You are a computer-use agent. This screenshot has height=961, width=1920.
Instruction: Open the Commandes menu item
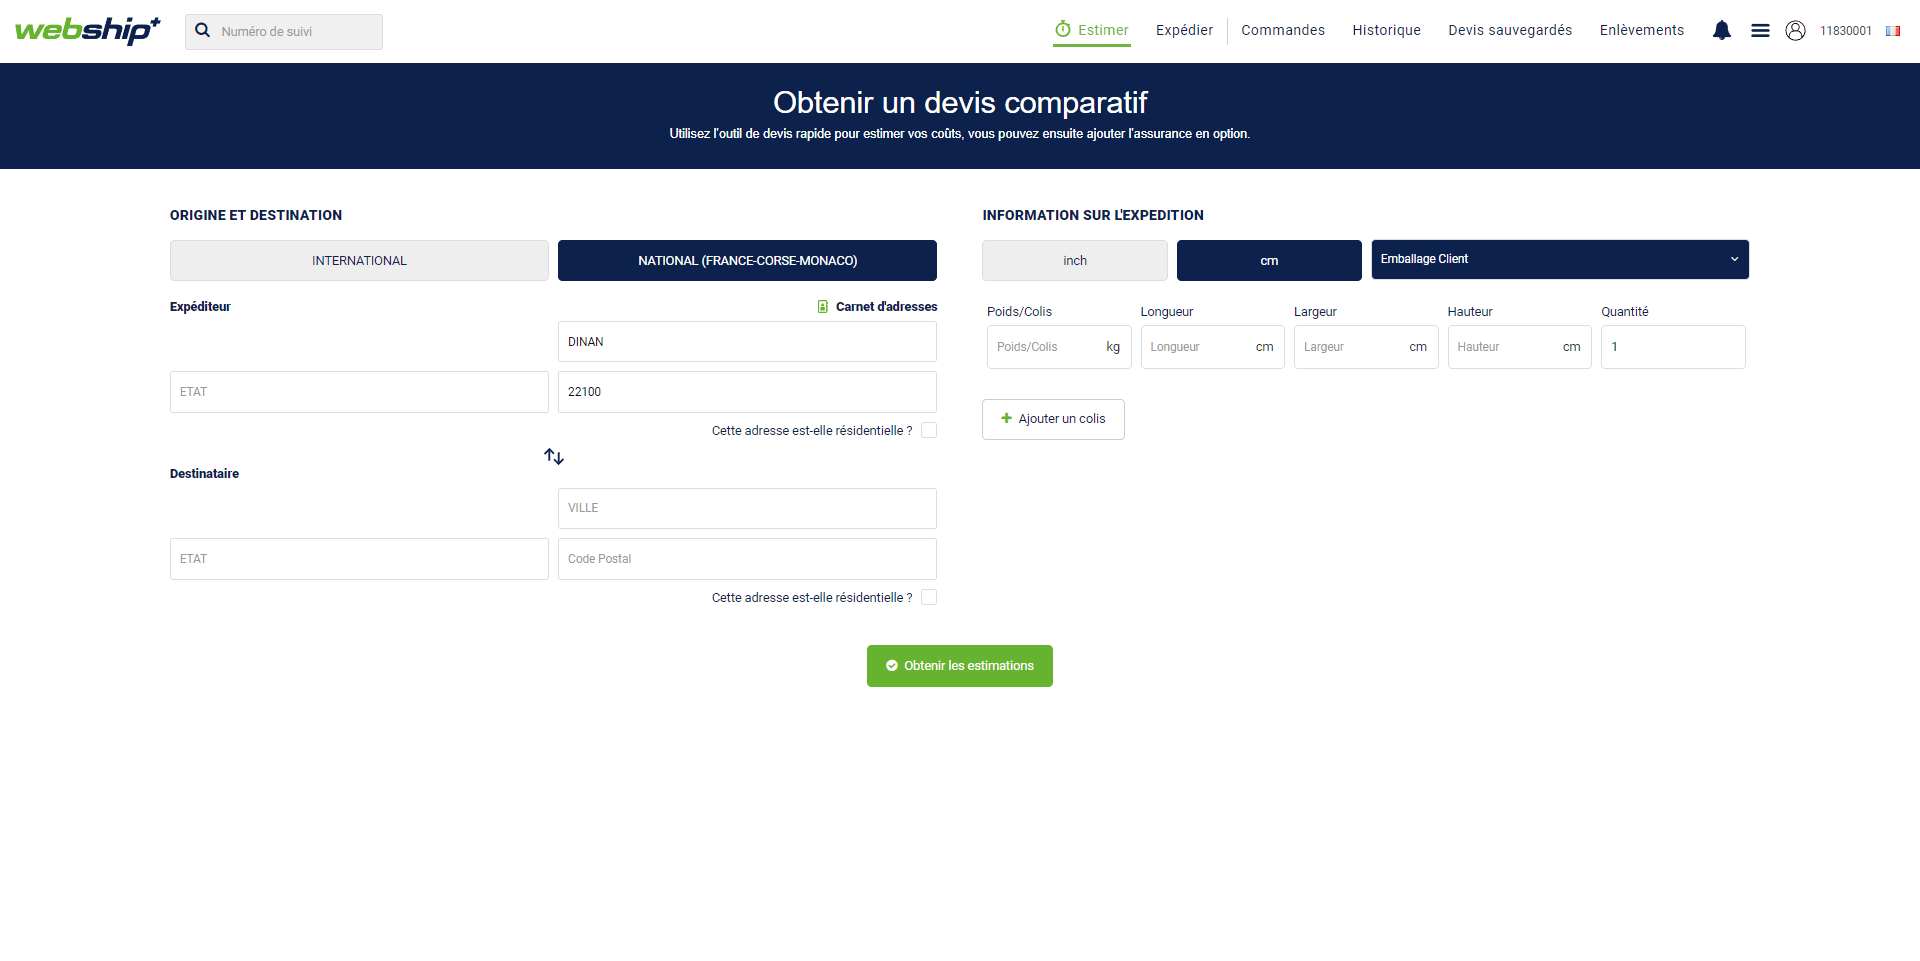[x=1283, y=30]
